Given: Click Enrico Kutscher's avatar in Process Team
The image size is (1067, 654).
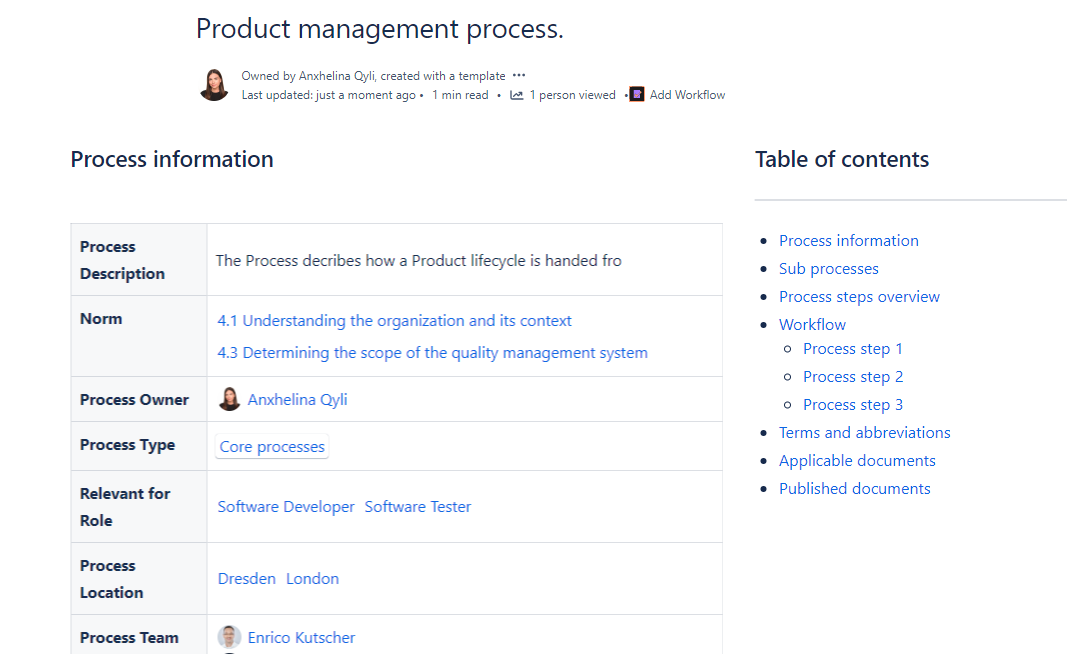Looking at the screenshot, I should pos(229,637).
